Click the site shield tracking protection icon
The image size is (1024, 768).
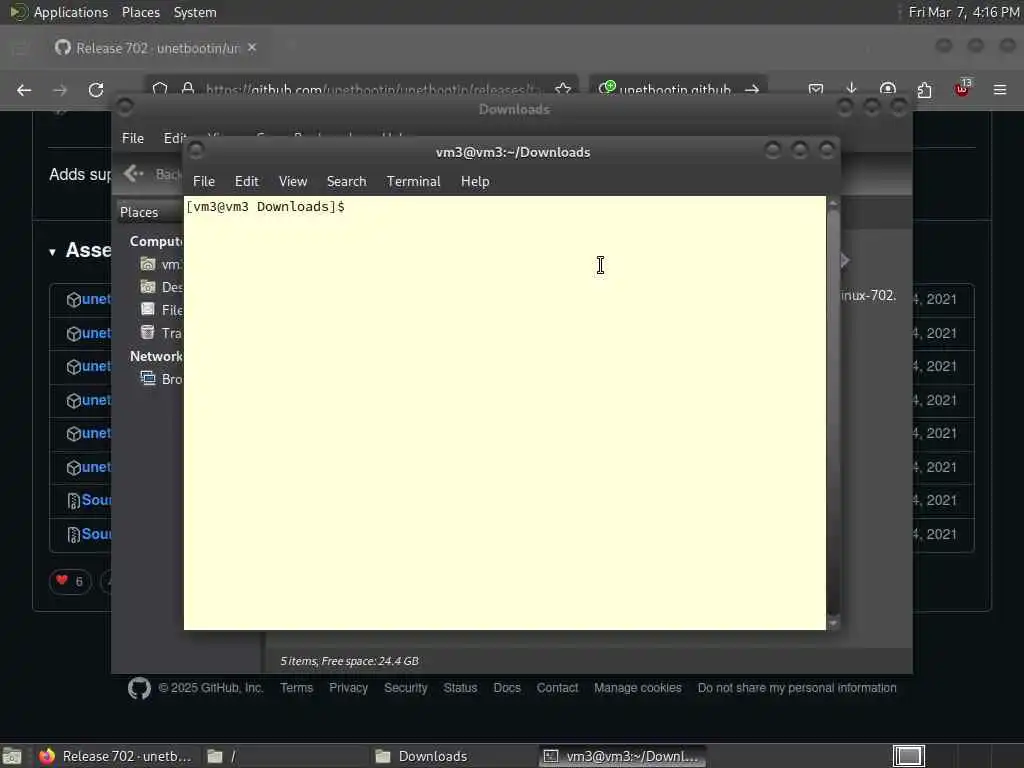click(x=160, y=89)
